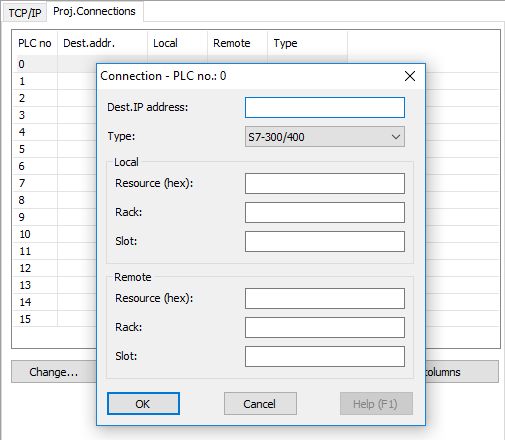505x440 pixels.
Task: Click the Help (F1) button
Action: [376, 404]
